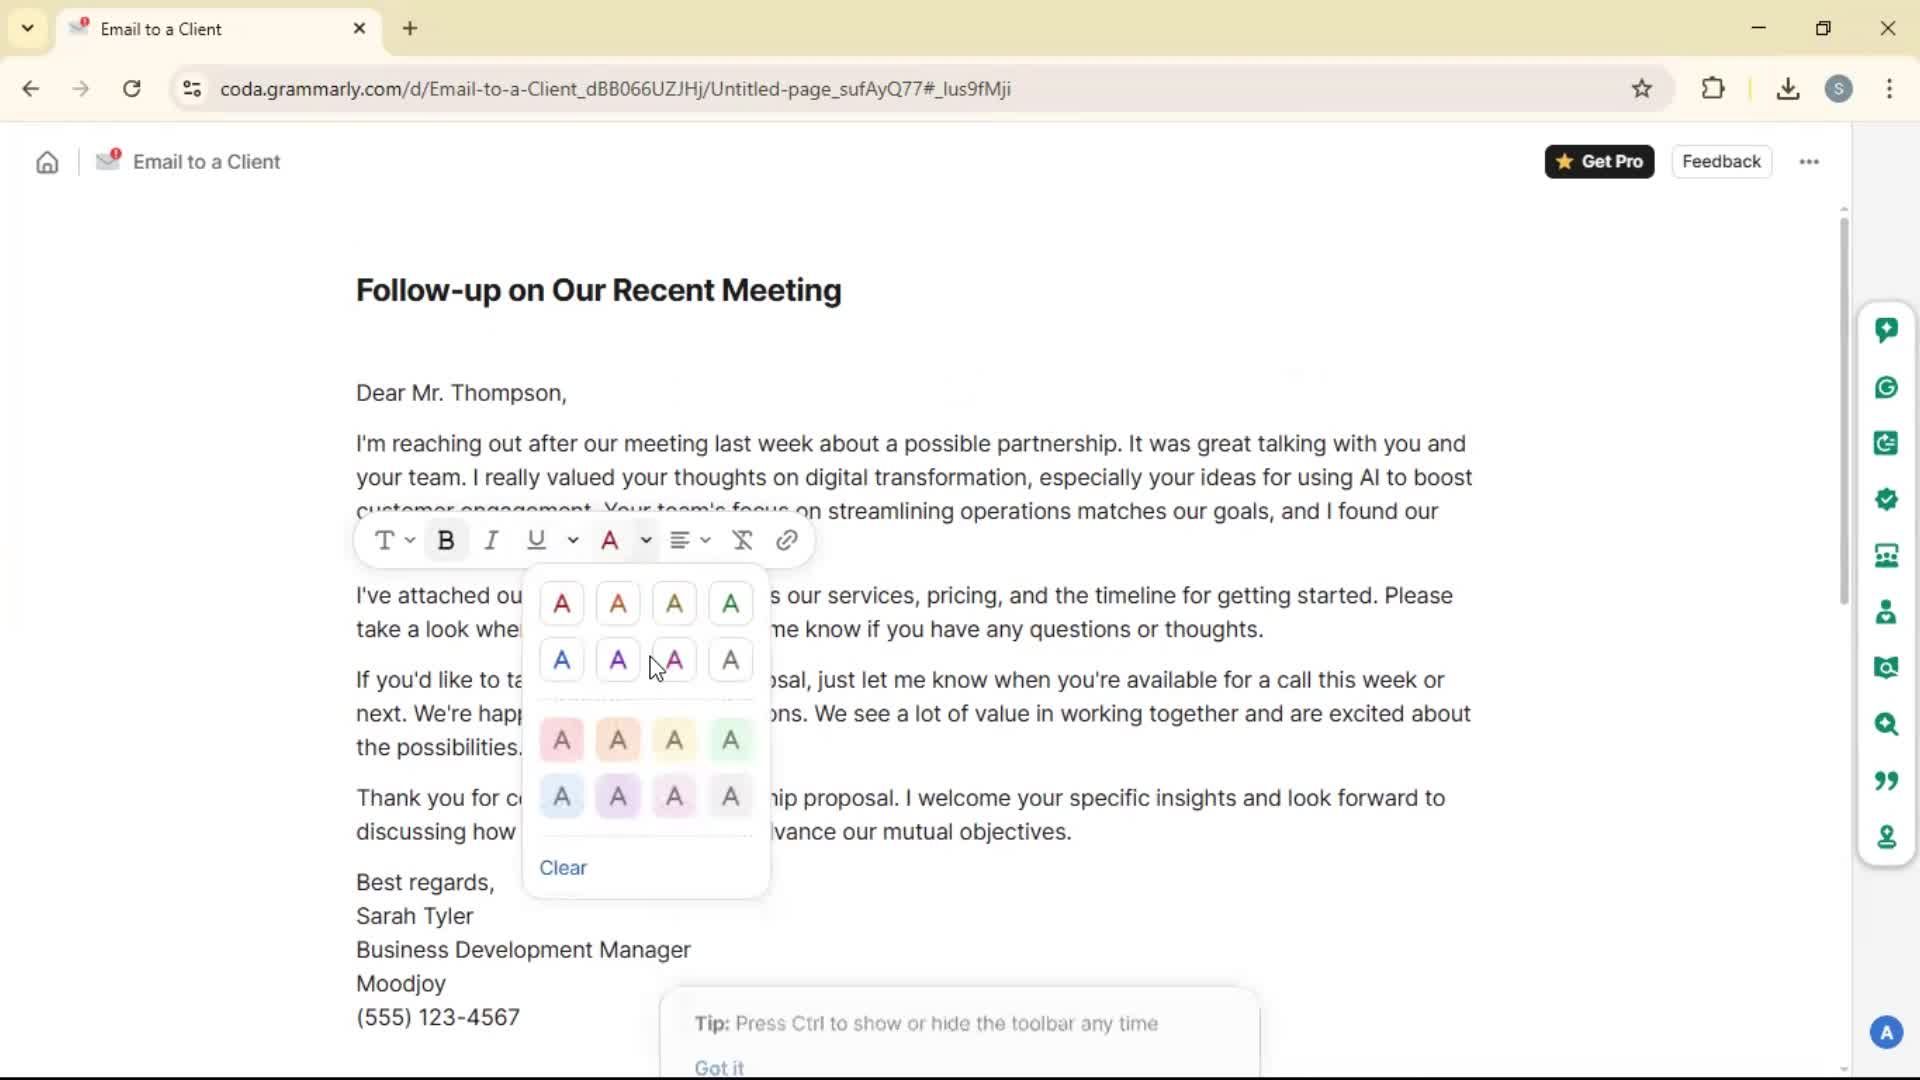Open the text alignment dropdown

click(689, 540)
